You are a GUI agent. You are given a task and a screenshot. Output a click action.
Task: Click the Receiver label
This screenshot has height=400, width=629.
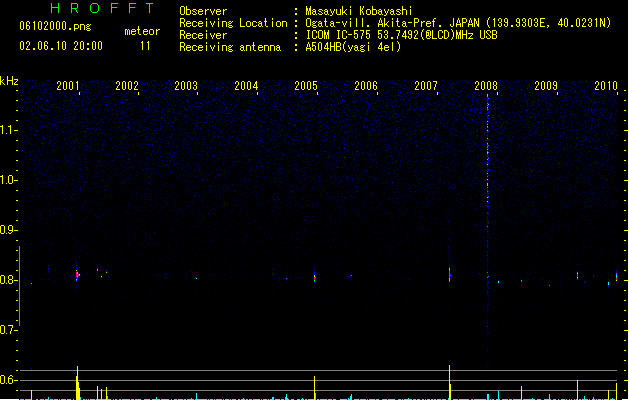pyautogui.click(x=203, y=35)
